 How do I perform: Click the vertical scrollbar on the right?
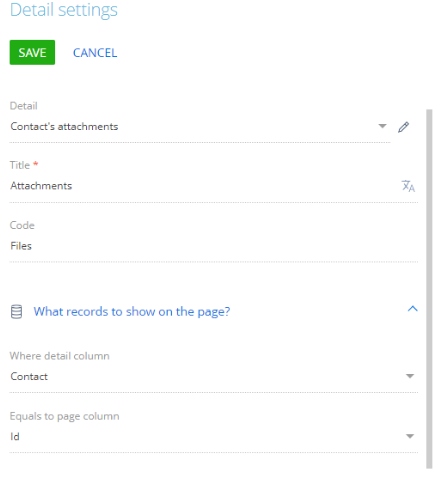(x=429, y=289)
